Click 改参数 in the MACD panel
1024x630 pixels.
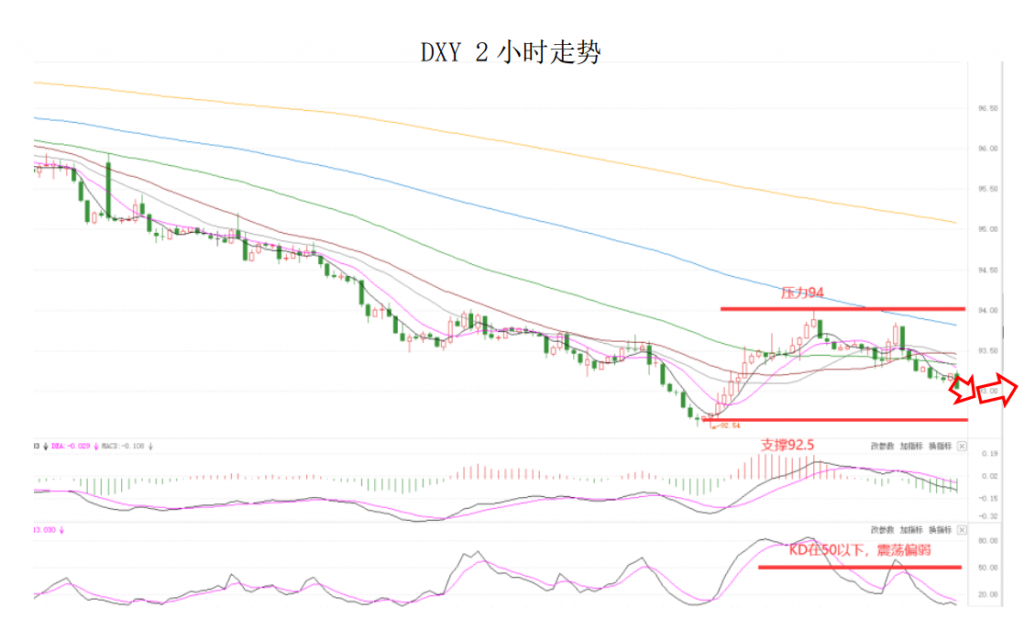click(882, 446)
